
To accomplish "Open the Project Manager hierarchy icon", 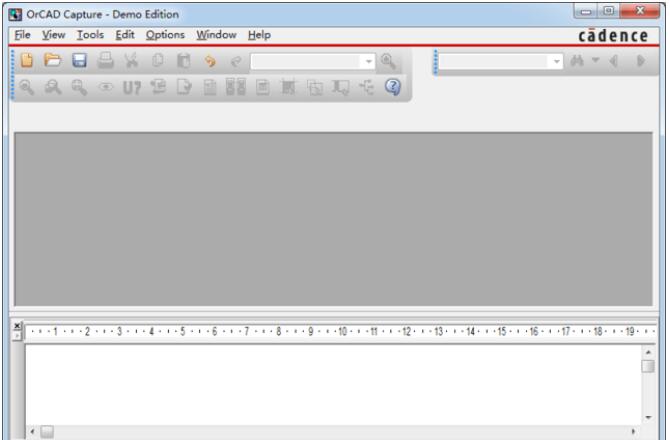I will coord(367,87).
